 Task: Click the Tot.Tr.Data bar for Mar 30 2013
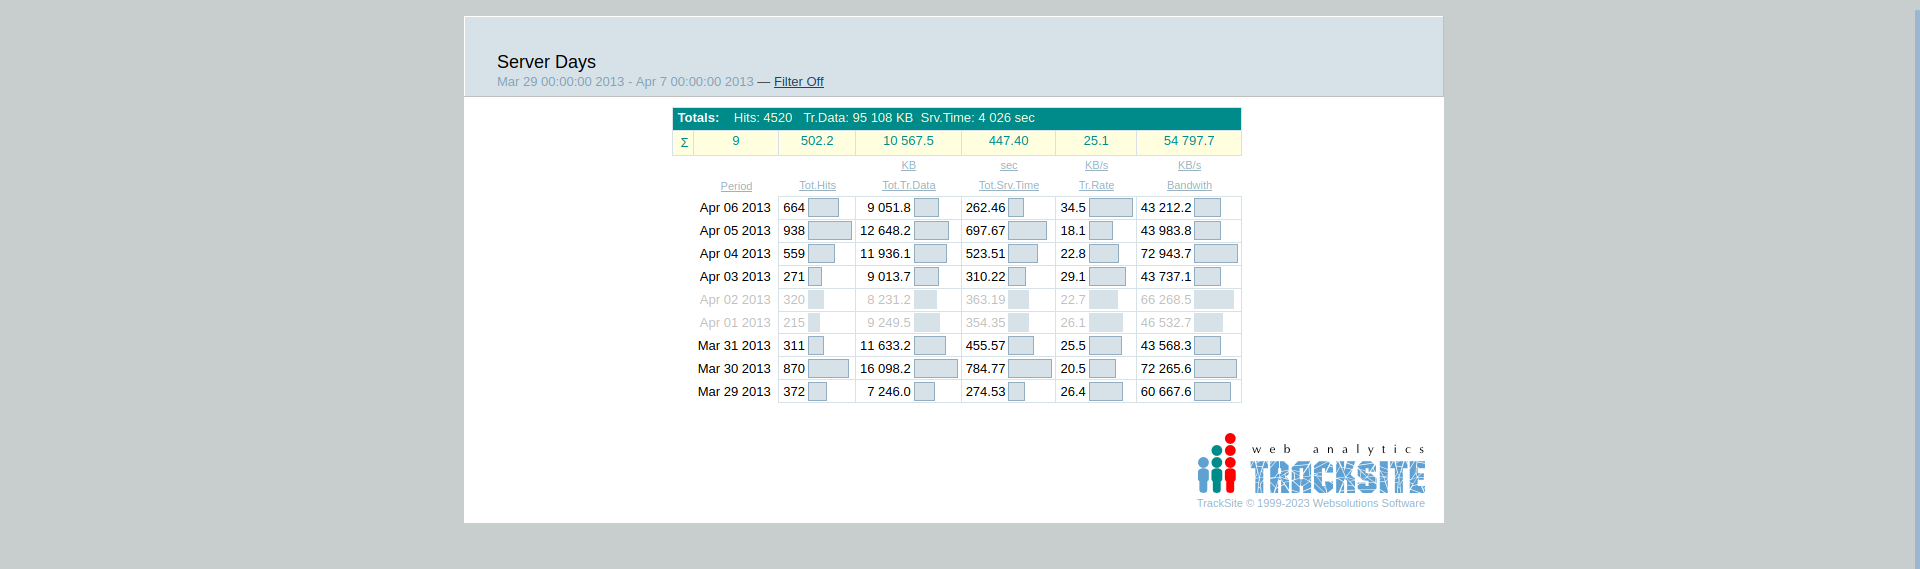[x=935, y=369]
